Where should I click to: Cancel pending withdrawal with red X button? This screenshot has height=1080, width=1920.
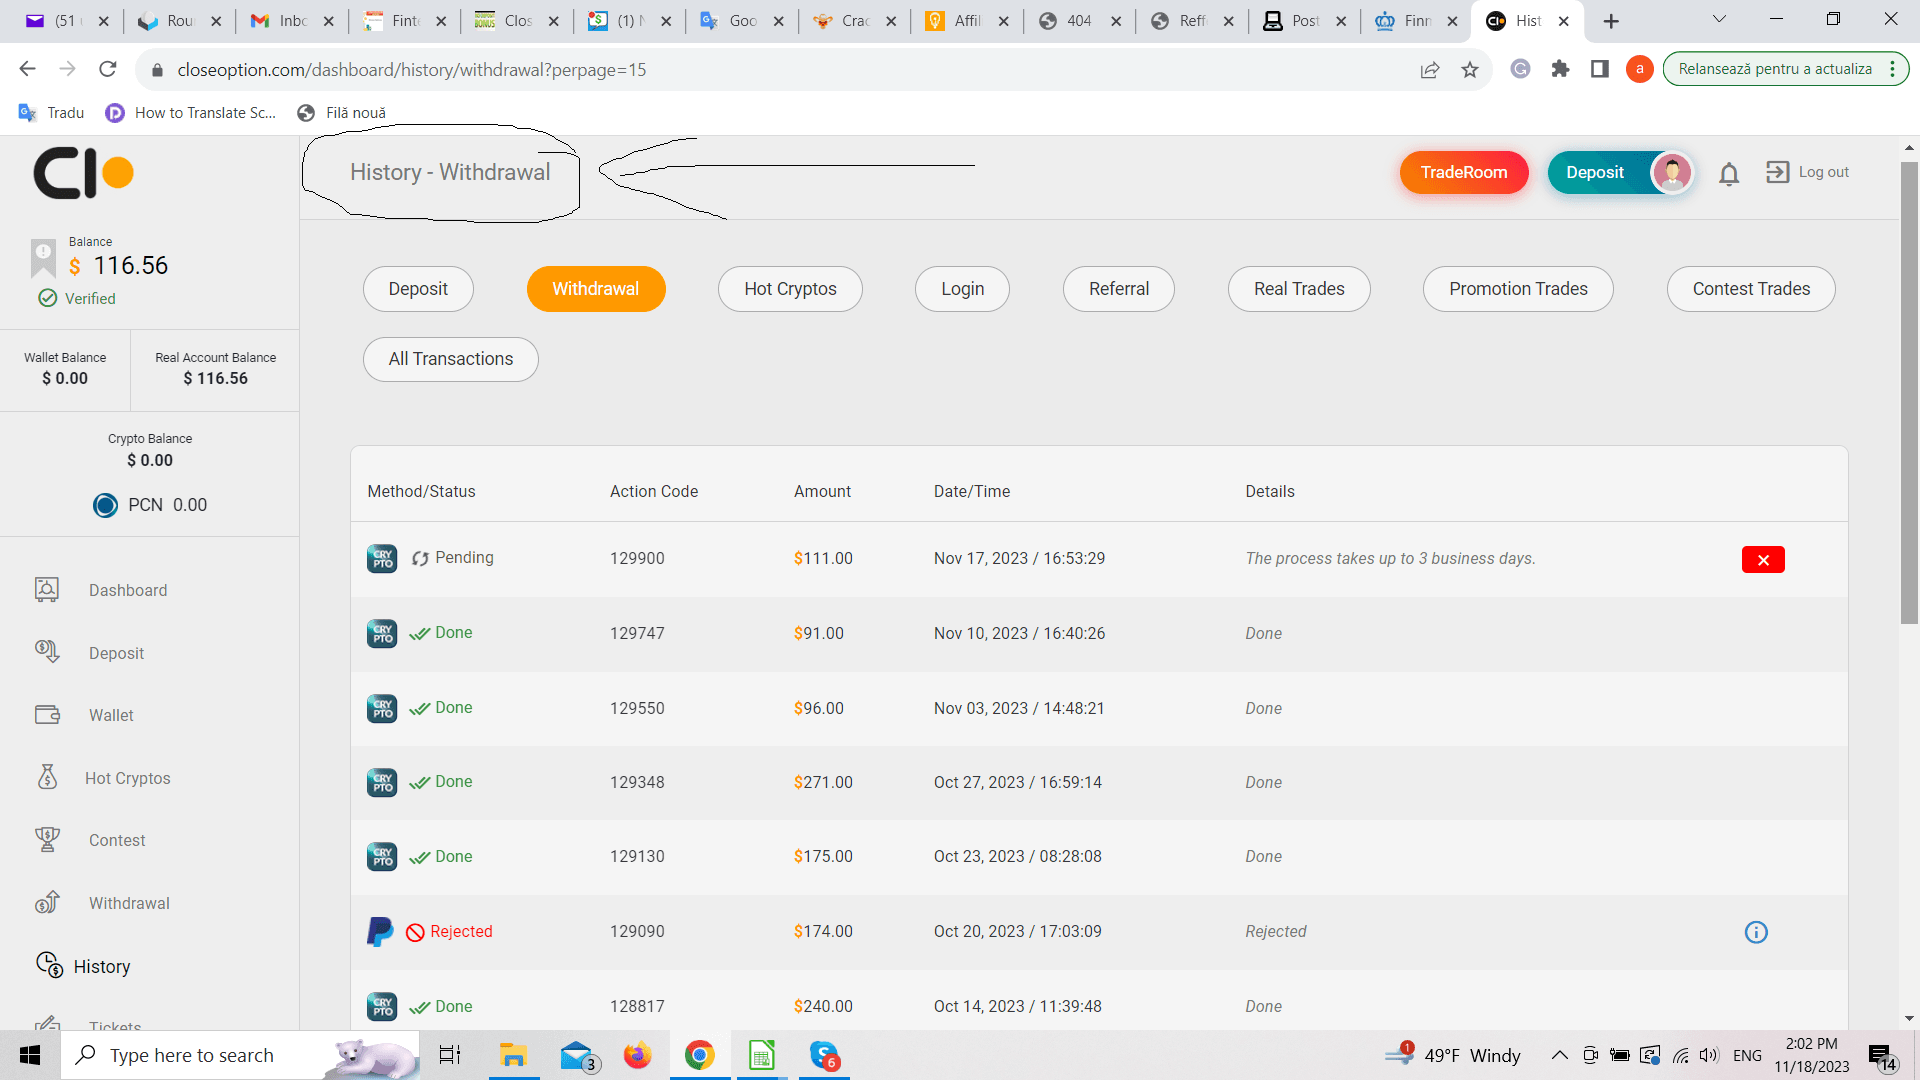pos(1763,560)
